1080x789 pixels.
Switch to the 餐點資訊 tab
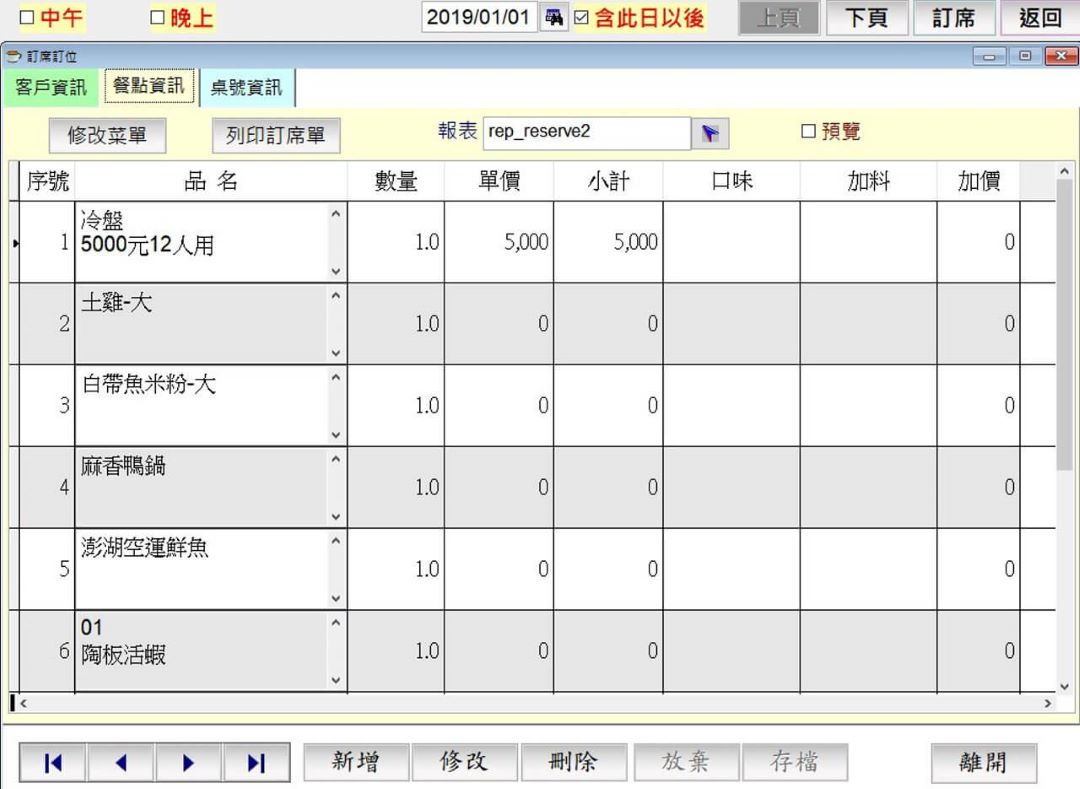coord(149,86)
